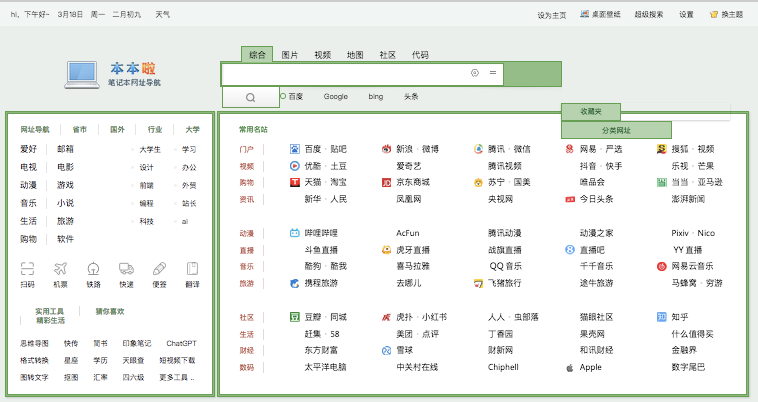The height and width of the screenshot is (402, 758).
Task: Click the Apple logo icon
Action: pos(569,368)
